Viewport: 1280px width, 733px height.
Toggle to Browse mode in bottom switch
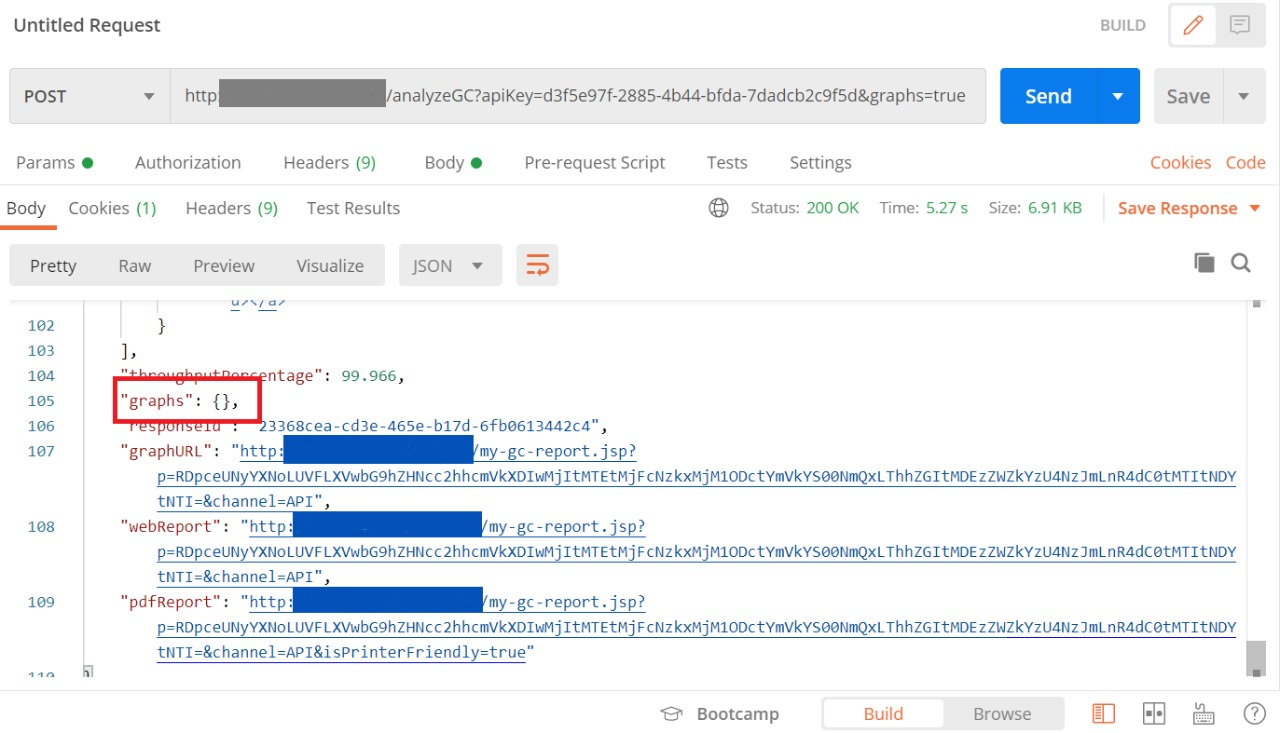(1002, 714)
